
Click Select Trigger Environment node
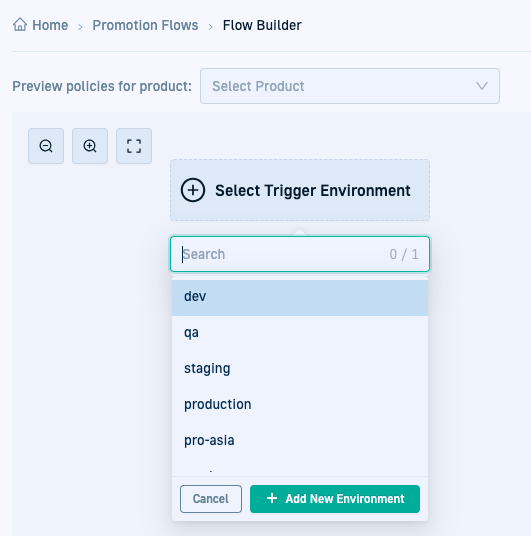pyautogui.click(x=300, y=190)
